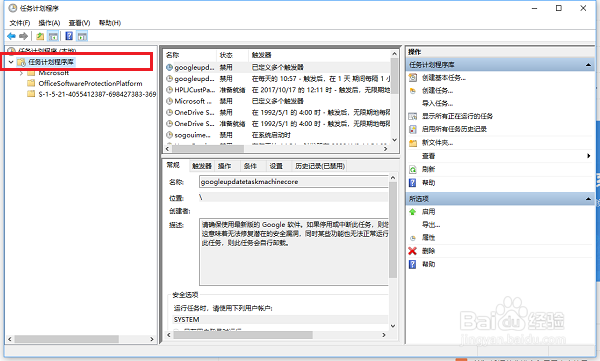Collapse the 所选项 actions section
The height and width of the screenshot is (361, 600).
point(588,199)
